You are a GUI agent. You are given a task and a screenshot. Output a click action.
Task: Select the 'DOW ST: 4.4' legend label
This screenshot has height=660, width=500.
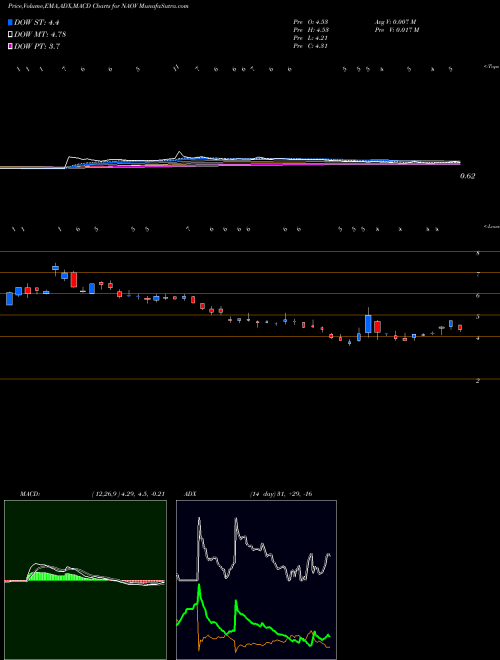[x=39, y=23]
